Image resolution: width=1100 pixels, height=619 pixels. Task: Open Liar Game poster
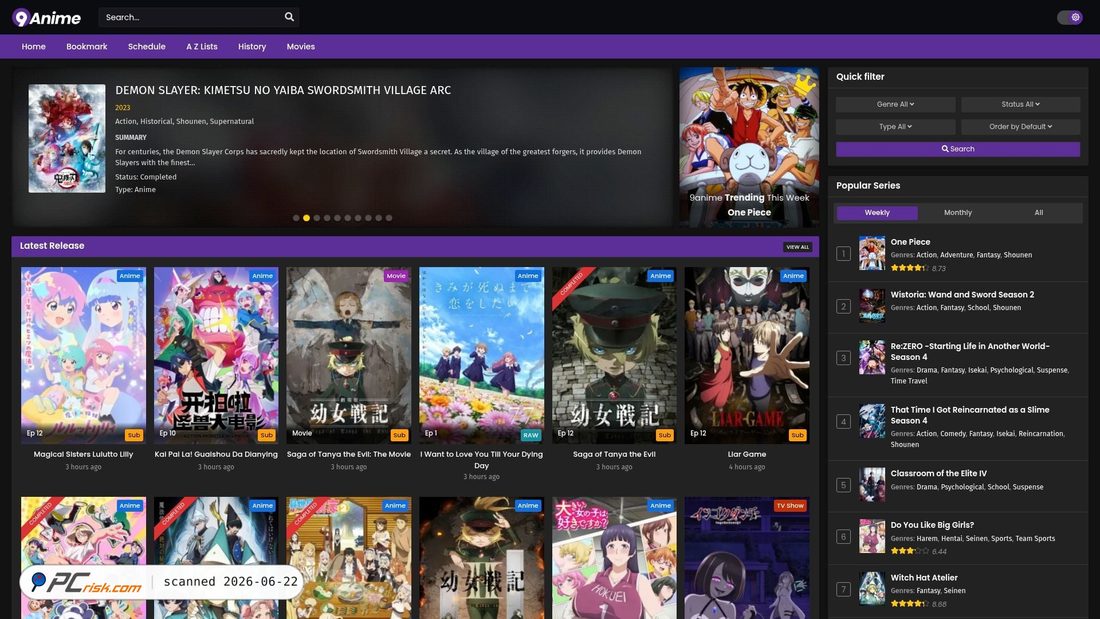click(x=747, y=355)
